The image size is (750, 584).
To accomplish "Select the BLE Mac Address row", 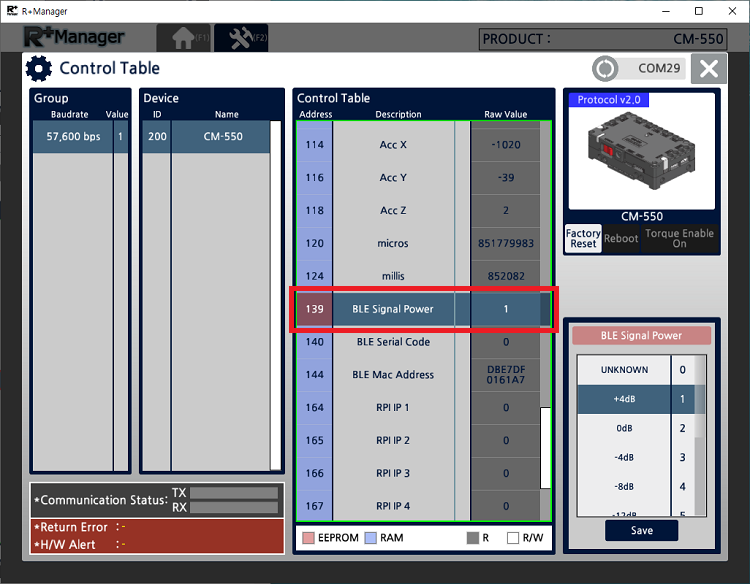I will [393, 375].
